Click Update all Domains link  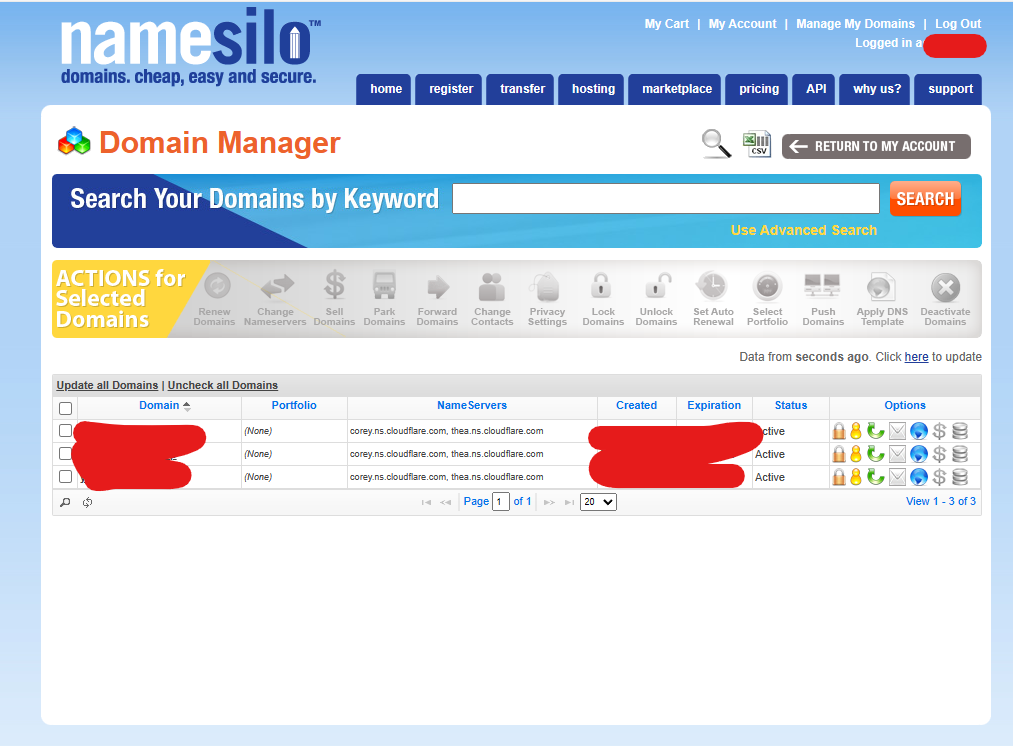click(107, 386)
